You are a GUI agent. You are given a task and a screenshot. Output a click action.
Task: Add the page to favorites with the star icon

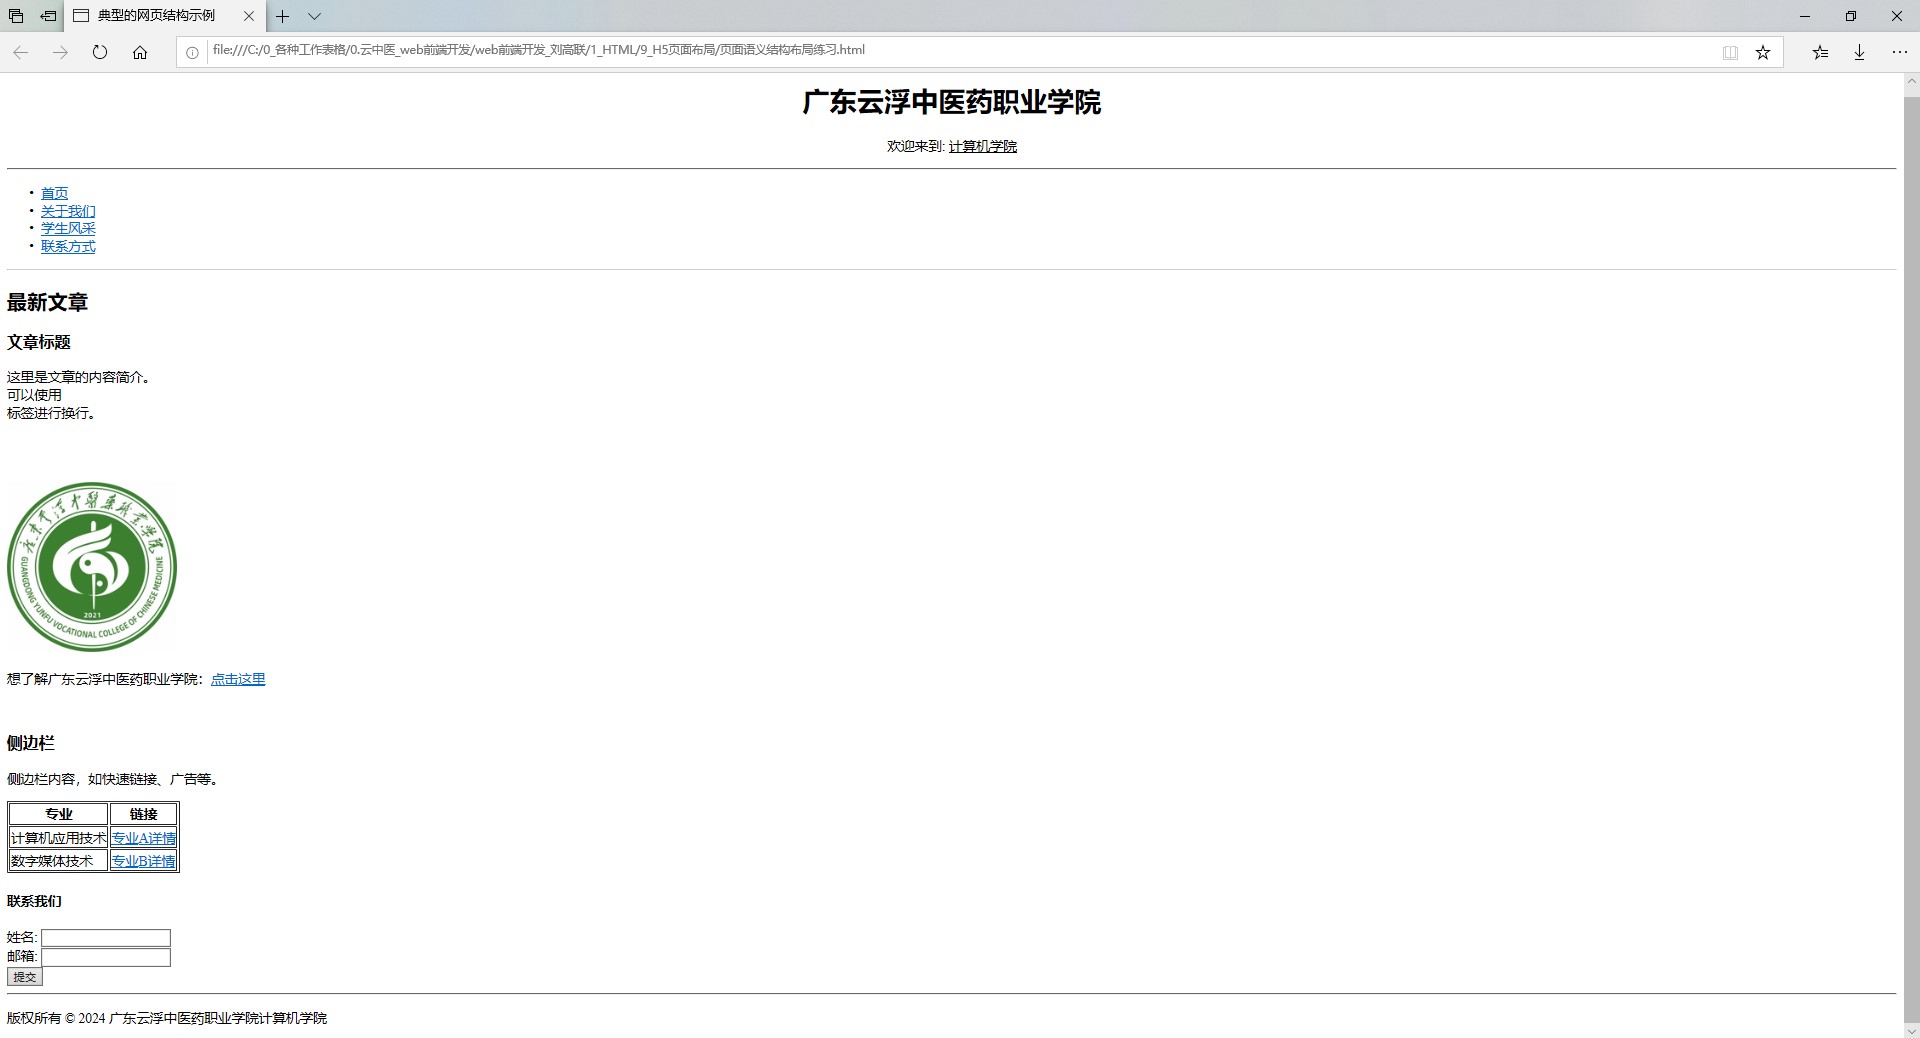(1763, 52)
